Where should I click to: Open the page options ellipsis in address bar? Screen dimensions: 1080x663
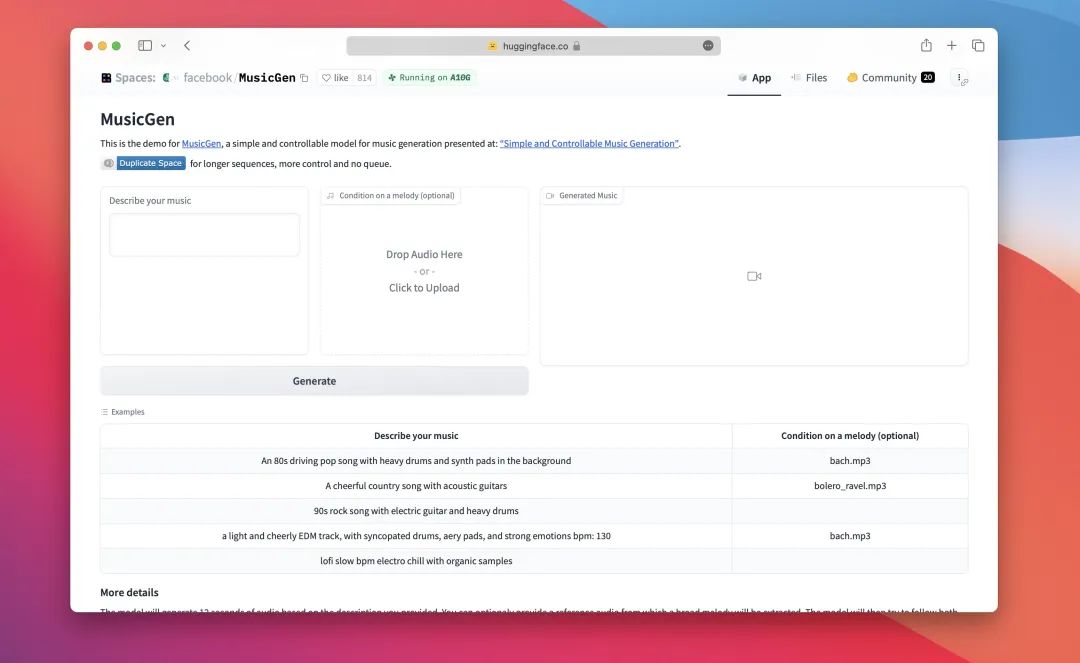tap(707, 45)
